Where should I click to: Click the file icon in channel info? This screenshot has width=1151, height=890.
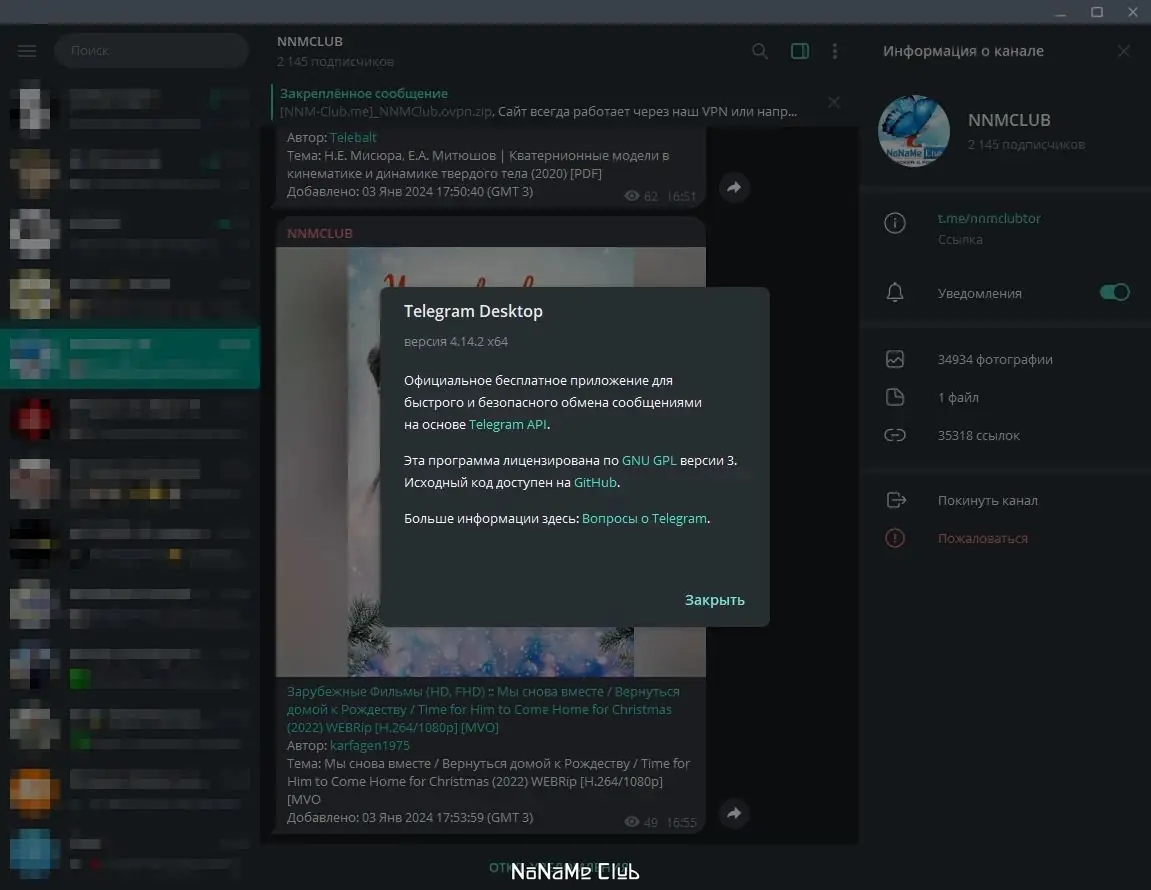tap(895, 397)
